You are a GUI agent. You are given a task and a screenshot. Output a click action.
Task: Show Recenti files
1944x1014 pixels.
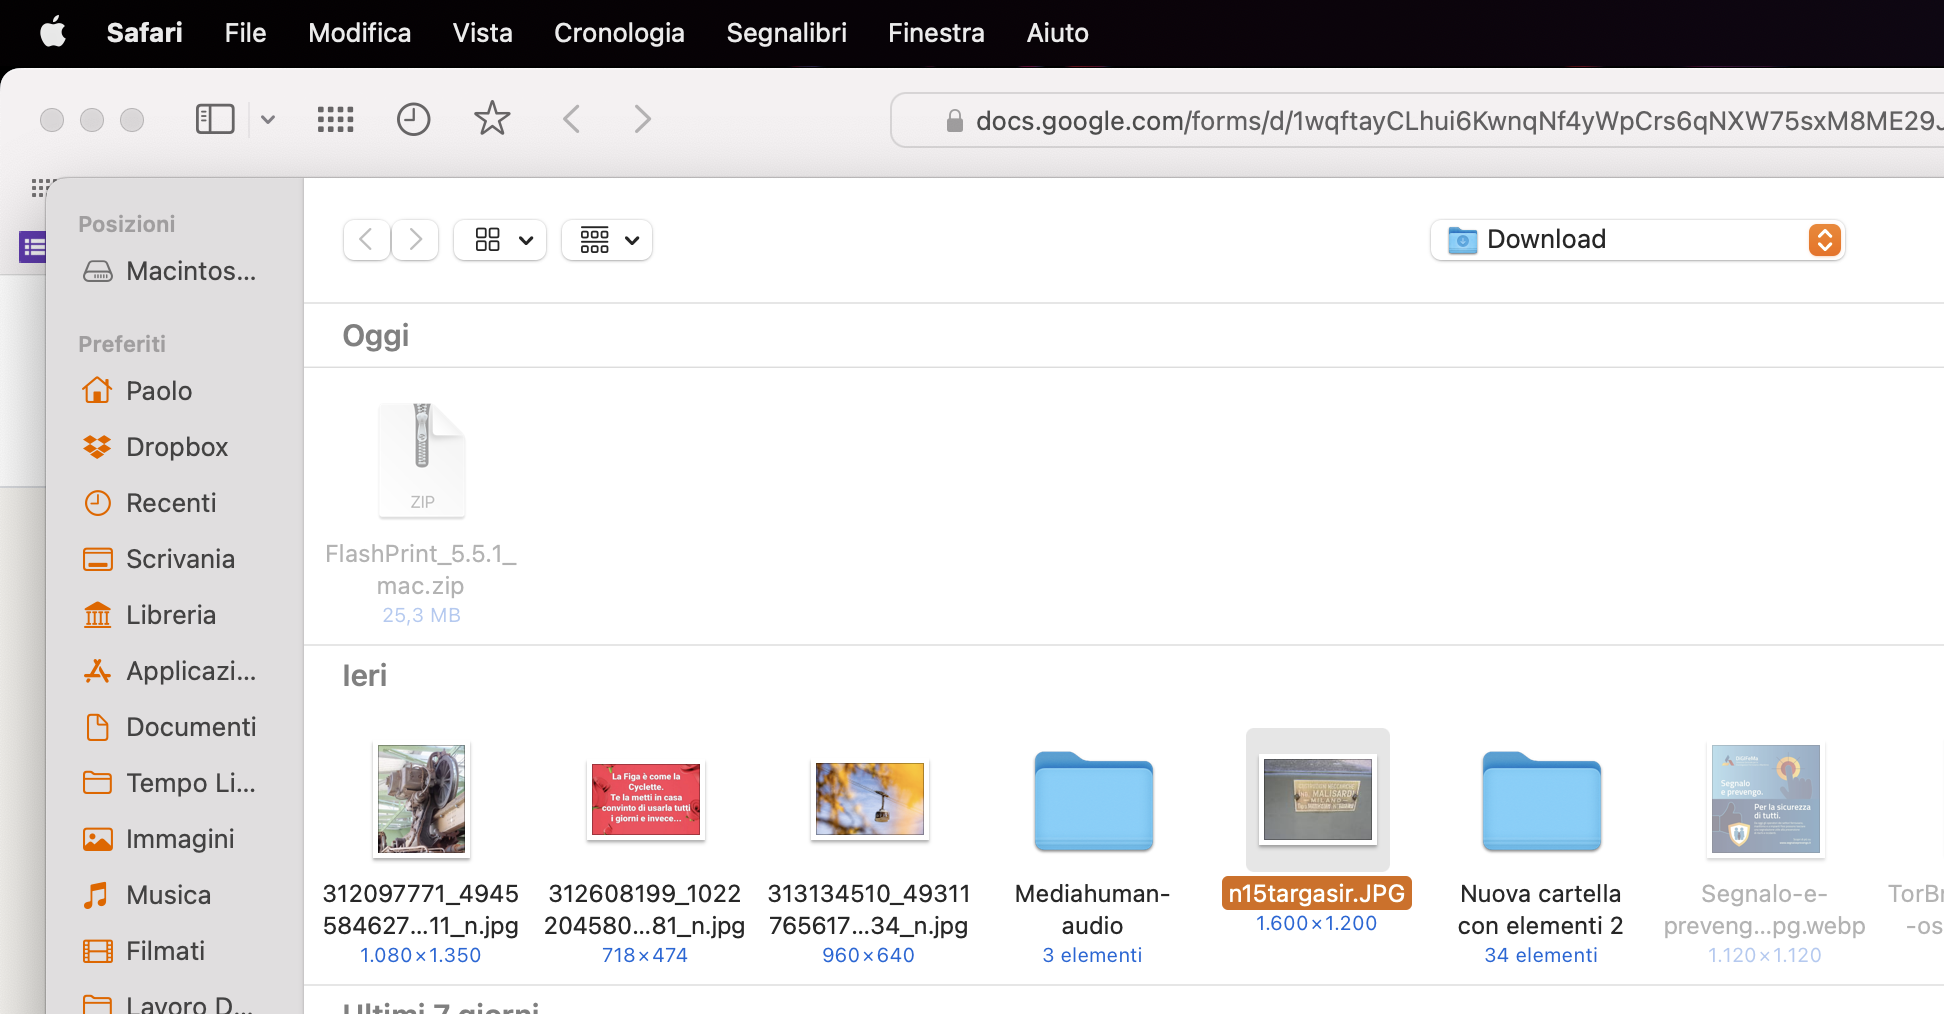click(150, 503)
